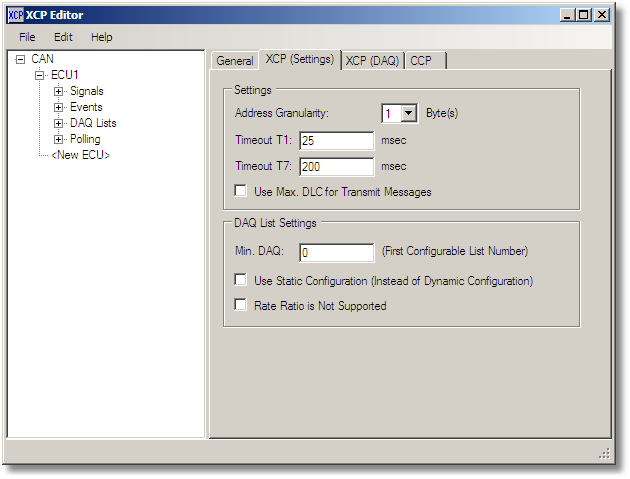Viewport: 630px width, 479px height.
Task: Expand the Polling tree node
Action: click(58, 140)
